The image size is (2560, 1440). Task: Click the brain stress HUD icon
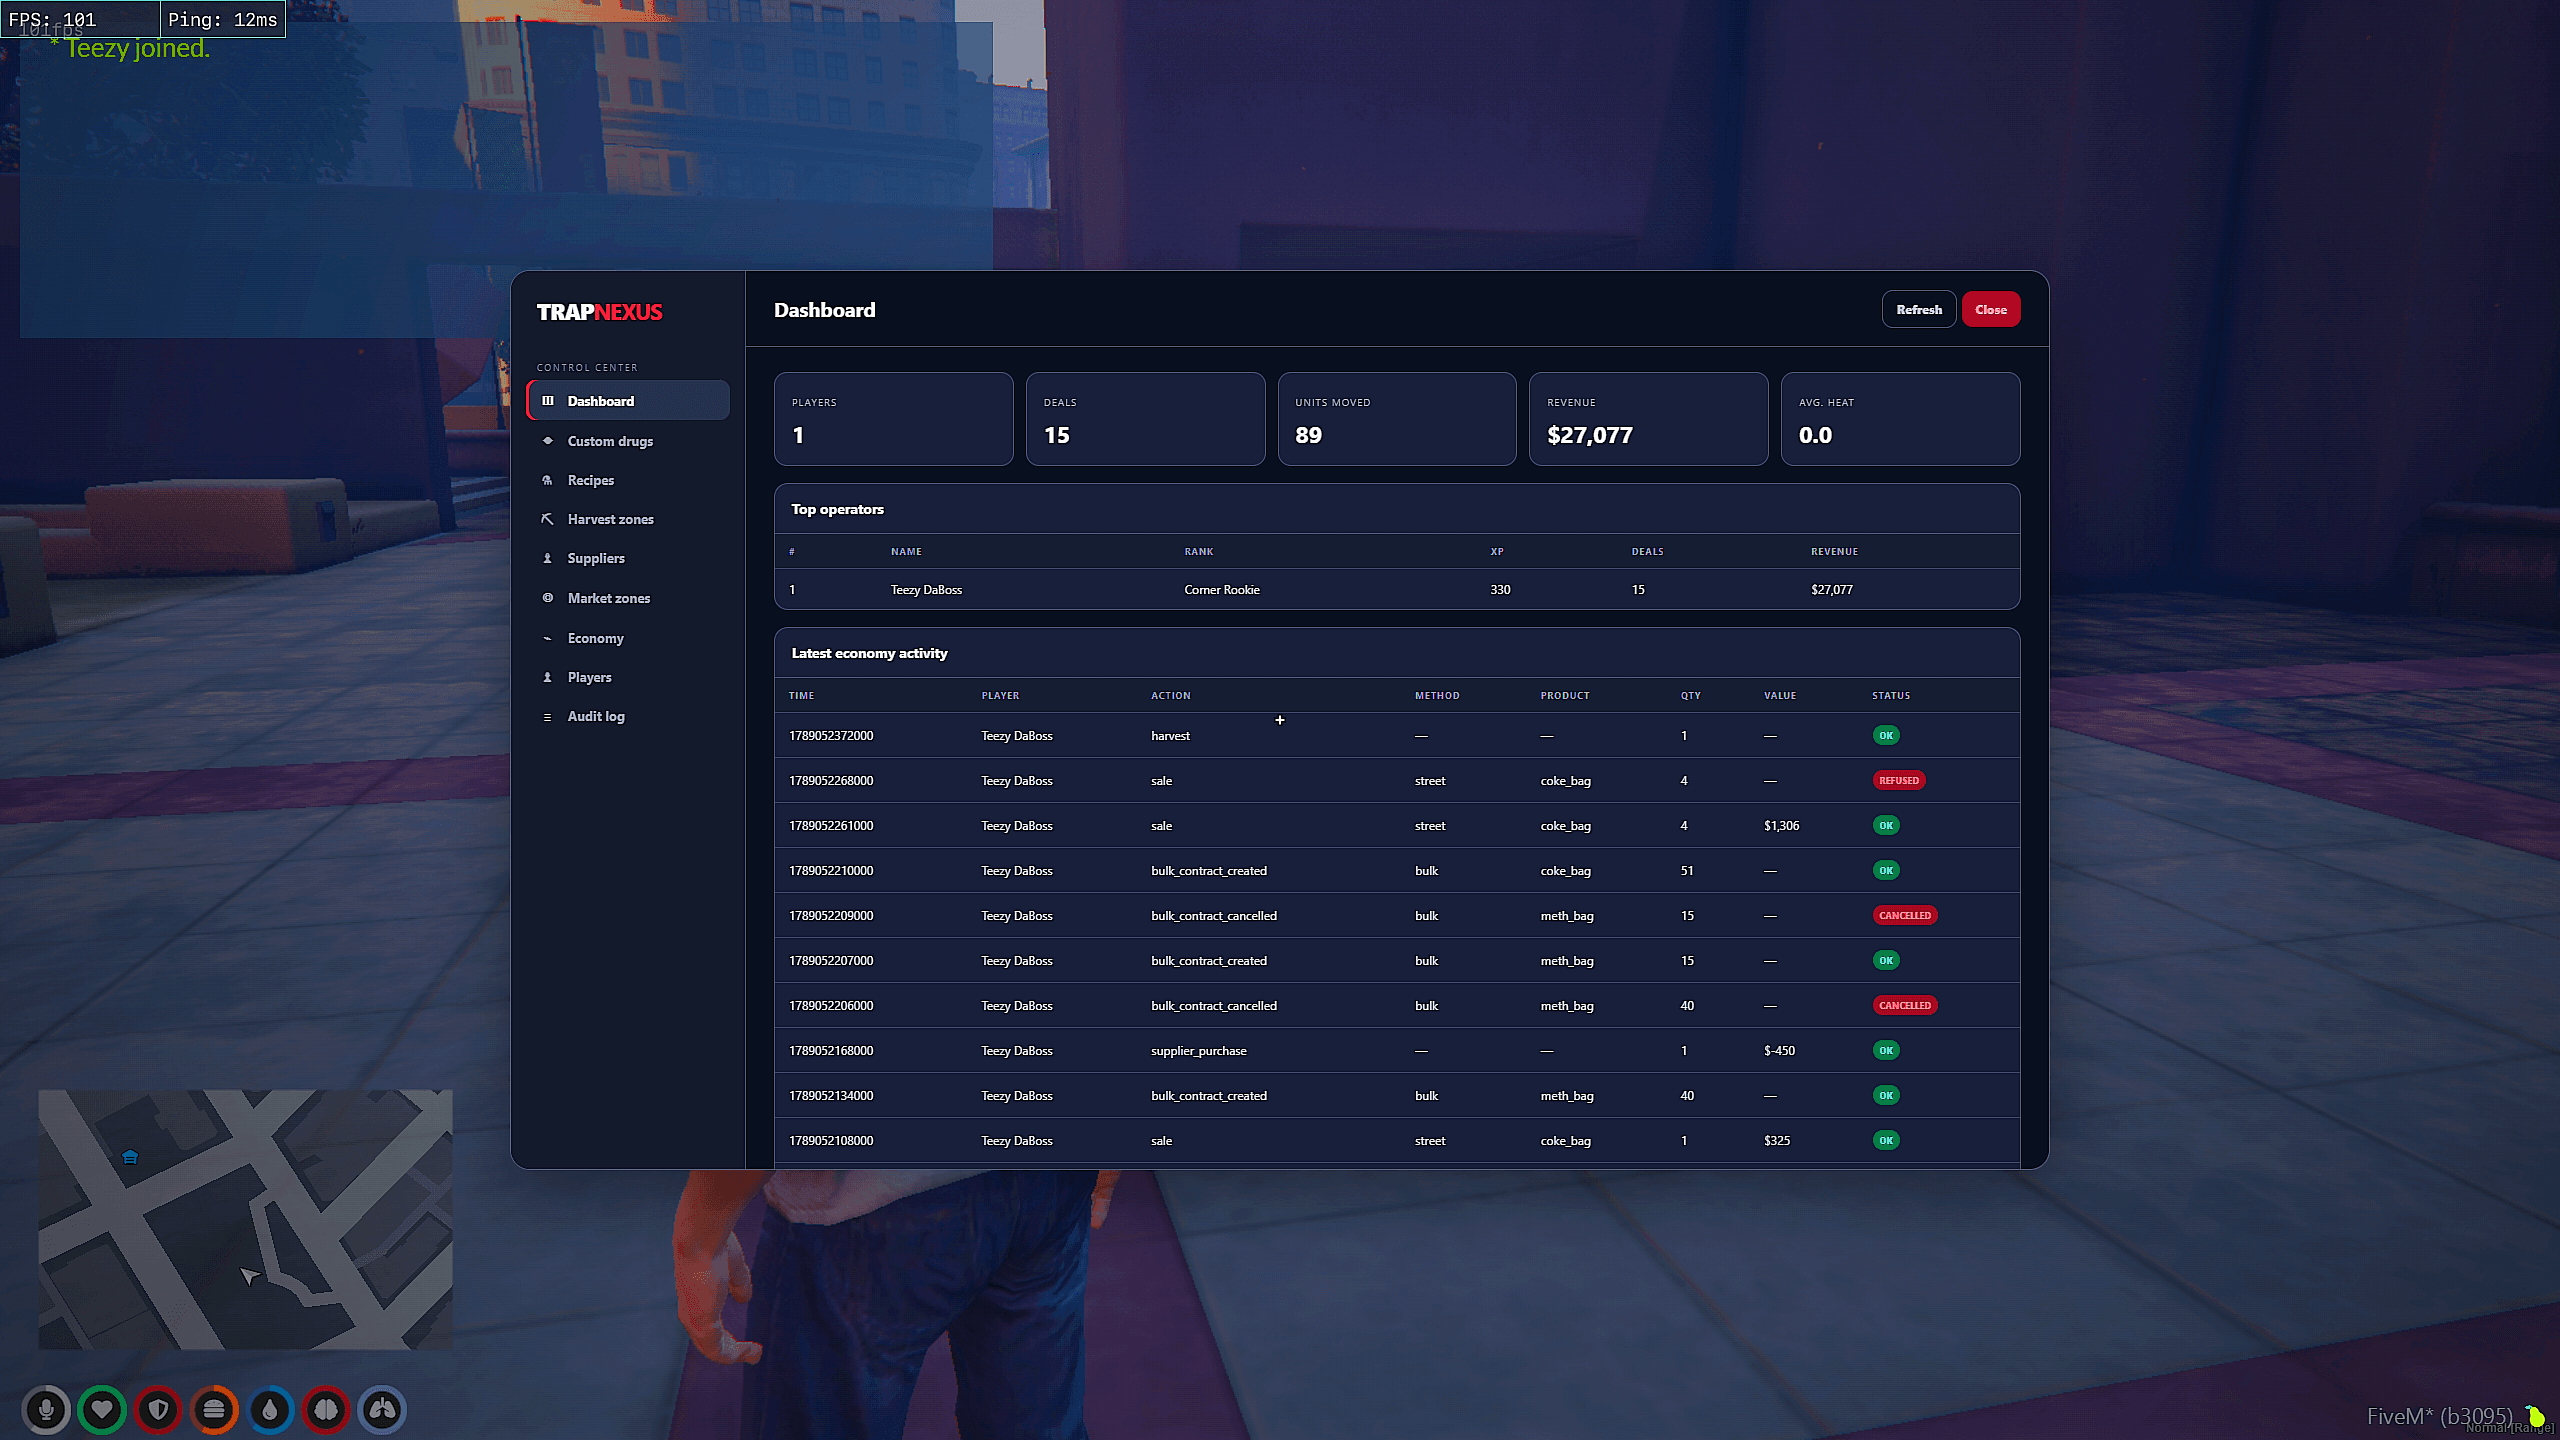click(x=326, y=1410)
